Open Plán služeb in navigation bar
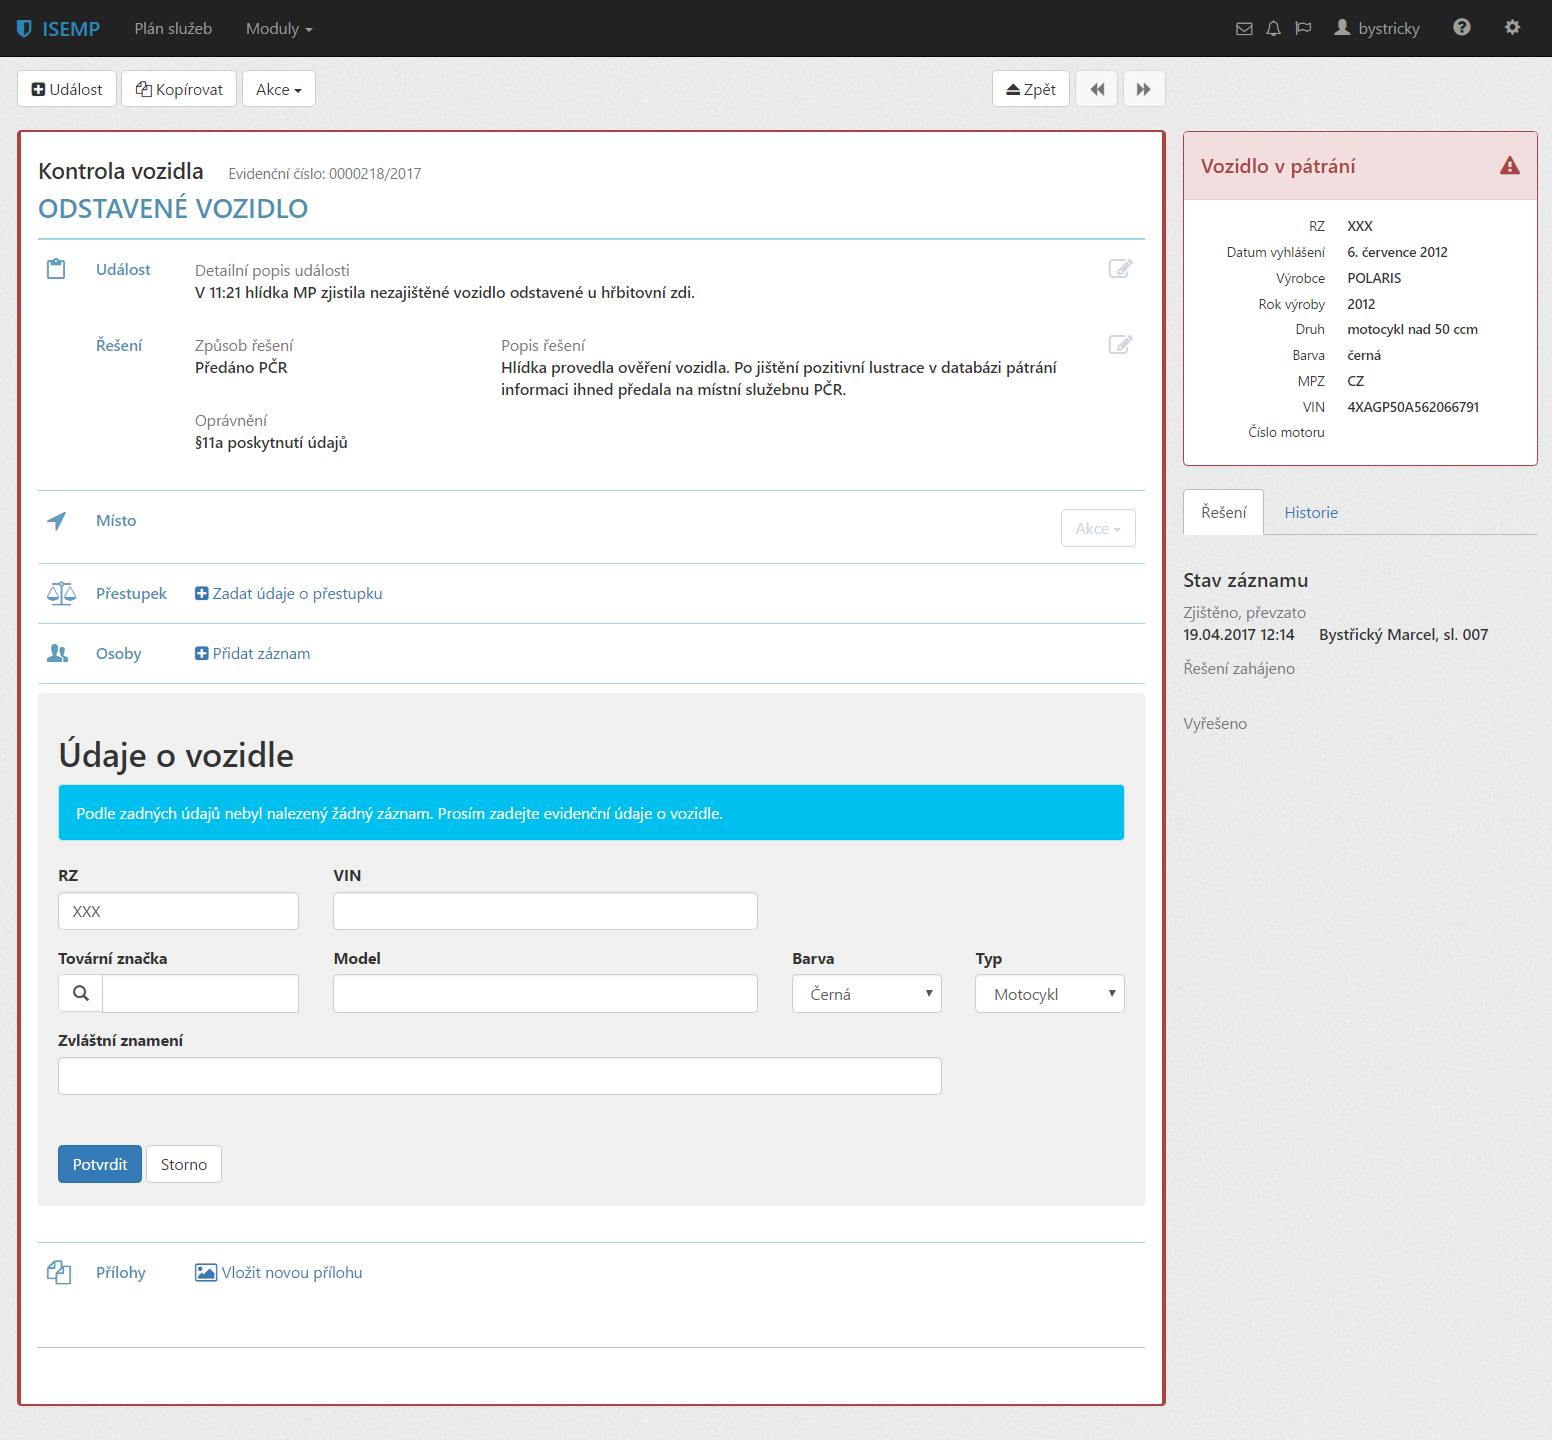This screenshot has height=1440, width=1552. pos(173,28)
